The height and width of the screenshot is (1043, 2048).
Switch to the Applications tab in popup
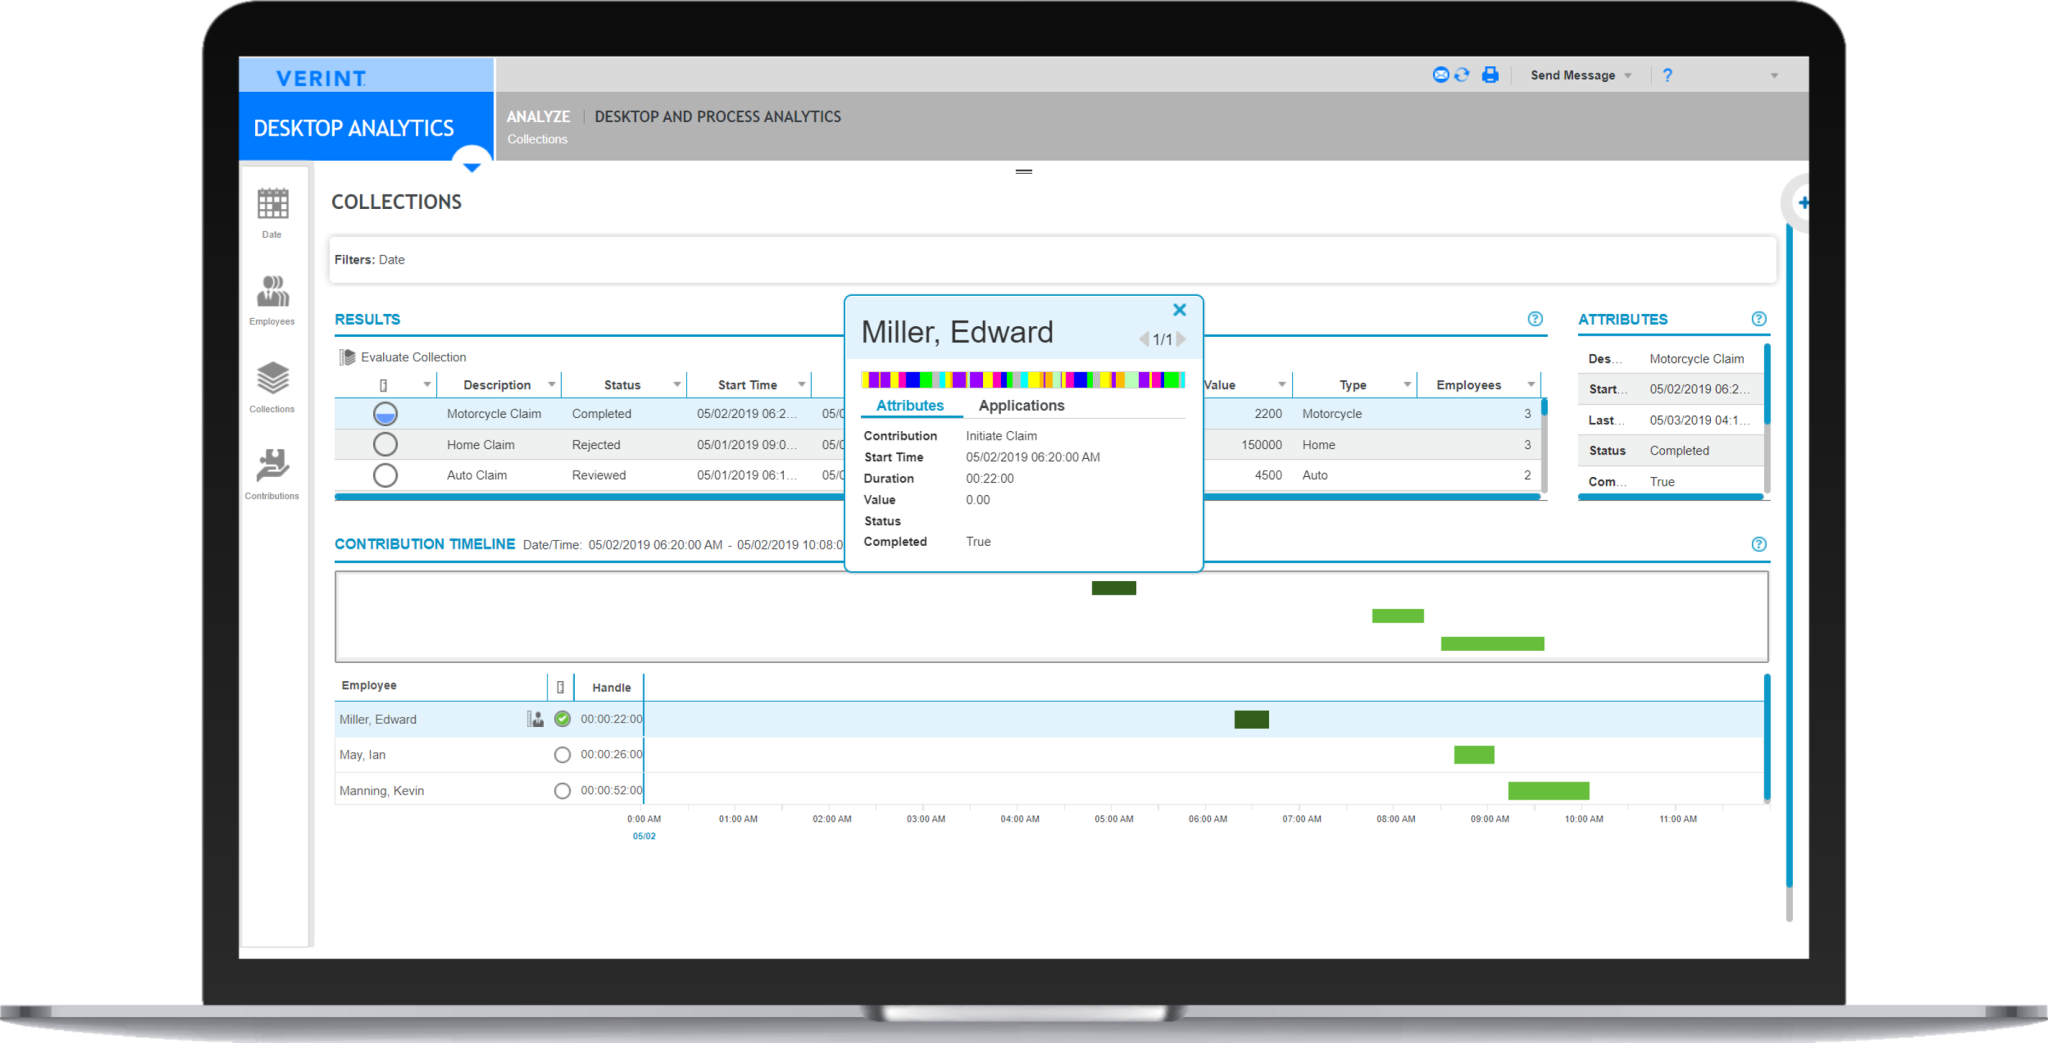tap(1021, 405)
